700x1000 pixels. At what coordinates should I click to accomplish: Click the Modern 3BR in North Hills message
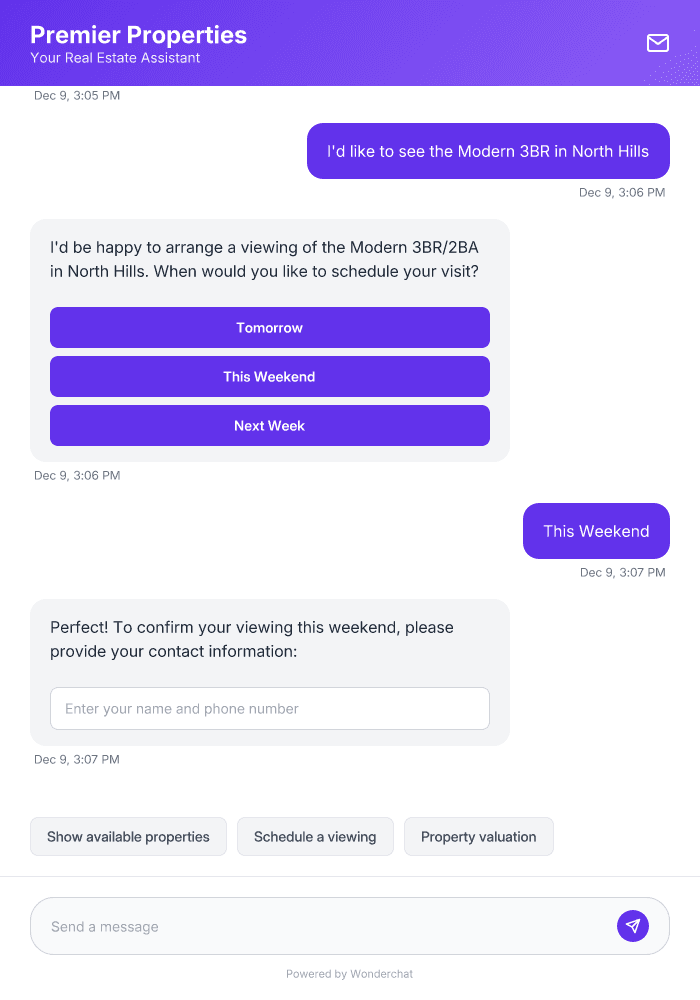tap(488, 151)
